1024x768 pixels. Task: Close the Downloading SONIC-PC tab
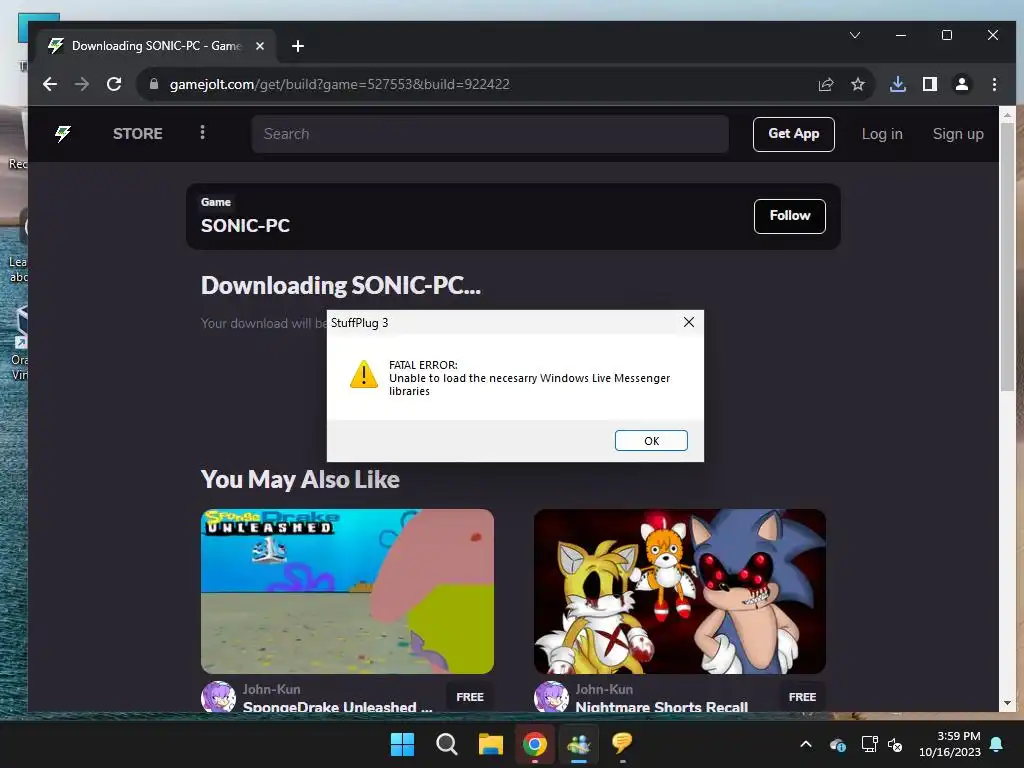pyautogui.click(x=260, y=46)
